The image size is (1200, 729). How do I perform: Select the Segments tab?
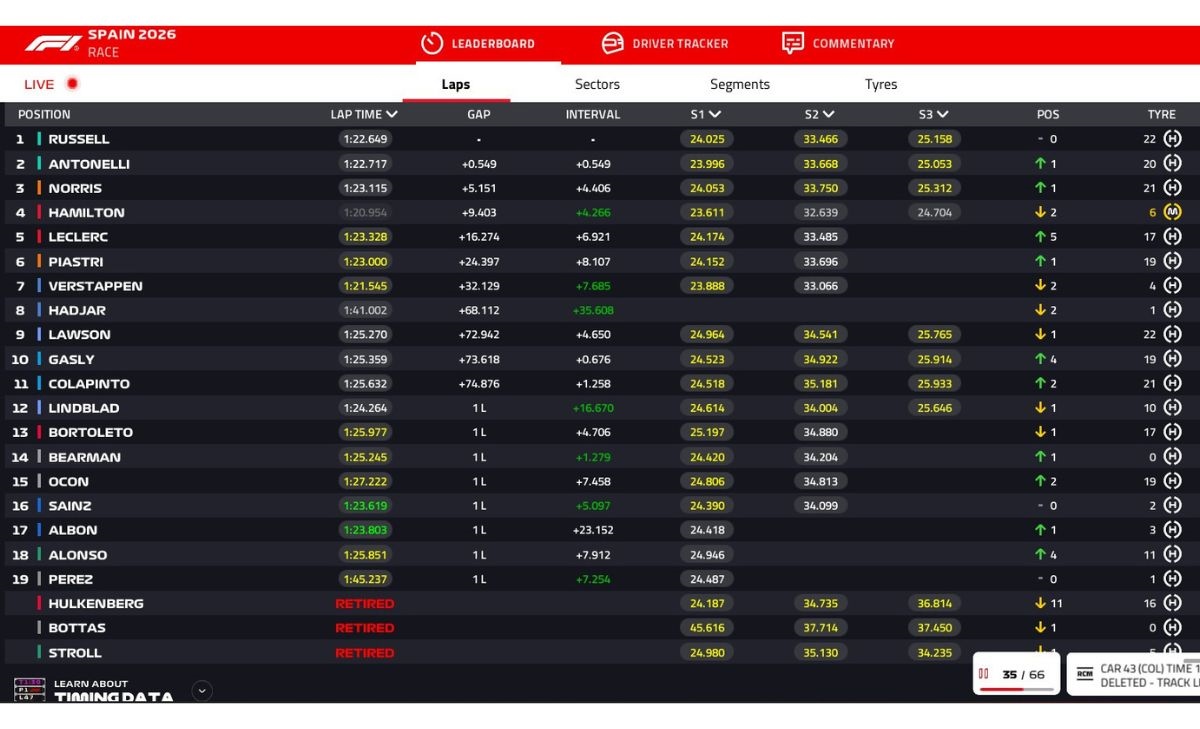(x=740, y=84)
